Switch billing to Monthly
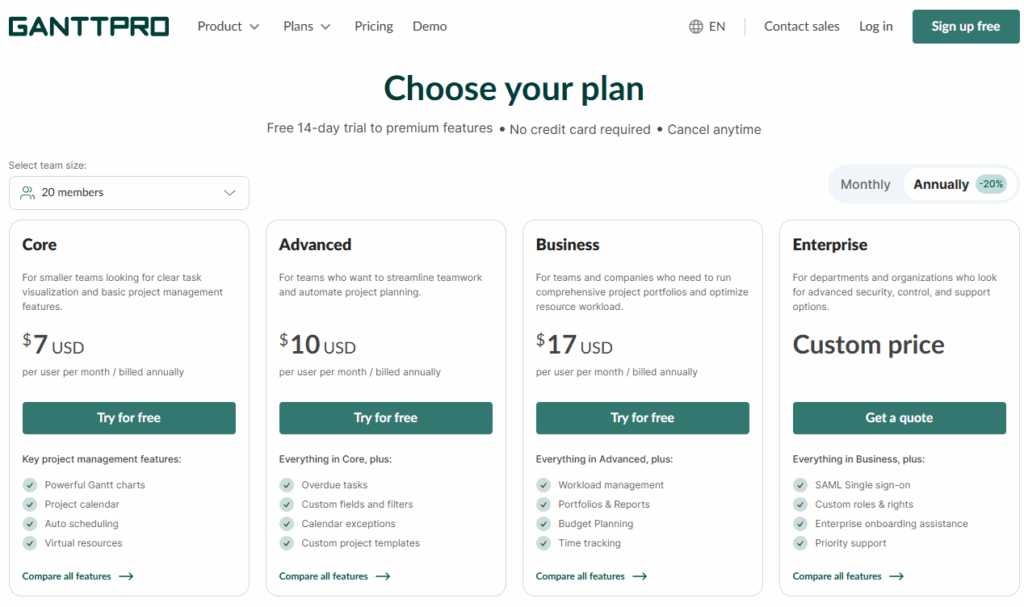 (865, 184)
